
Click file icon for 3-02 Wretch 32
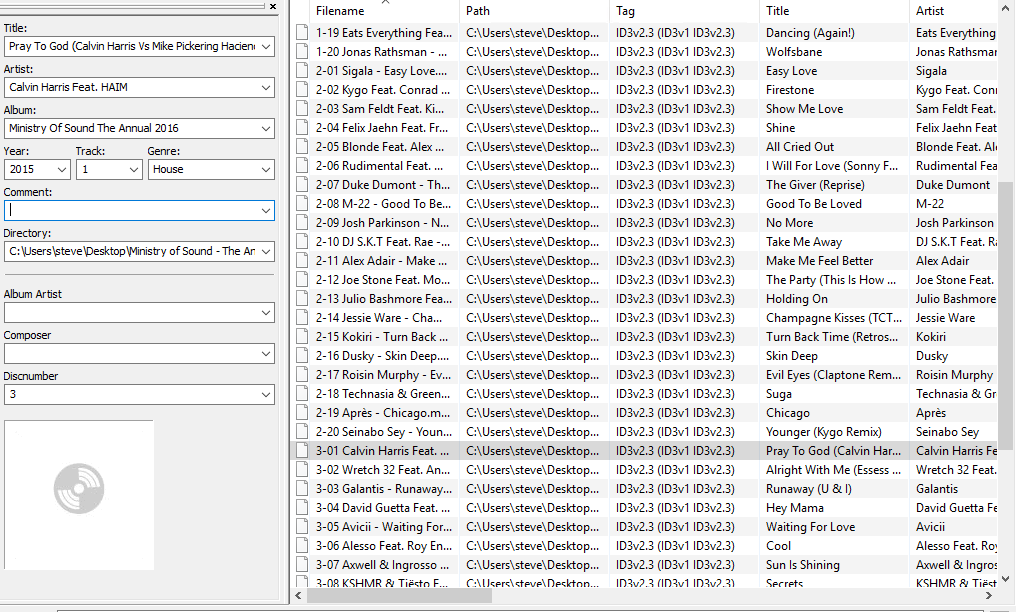coord(302,470)
